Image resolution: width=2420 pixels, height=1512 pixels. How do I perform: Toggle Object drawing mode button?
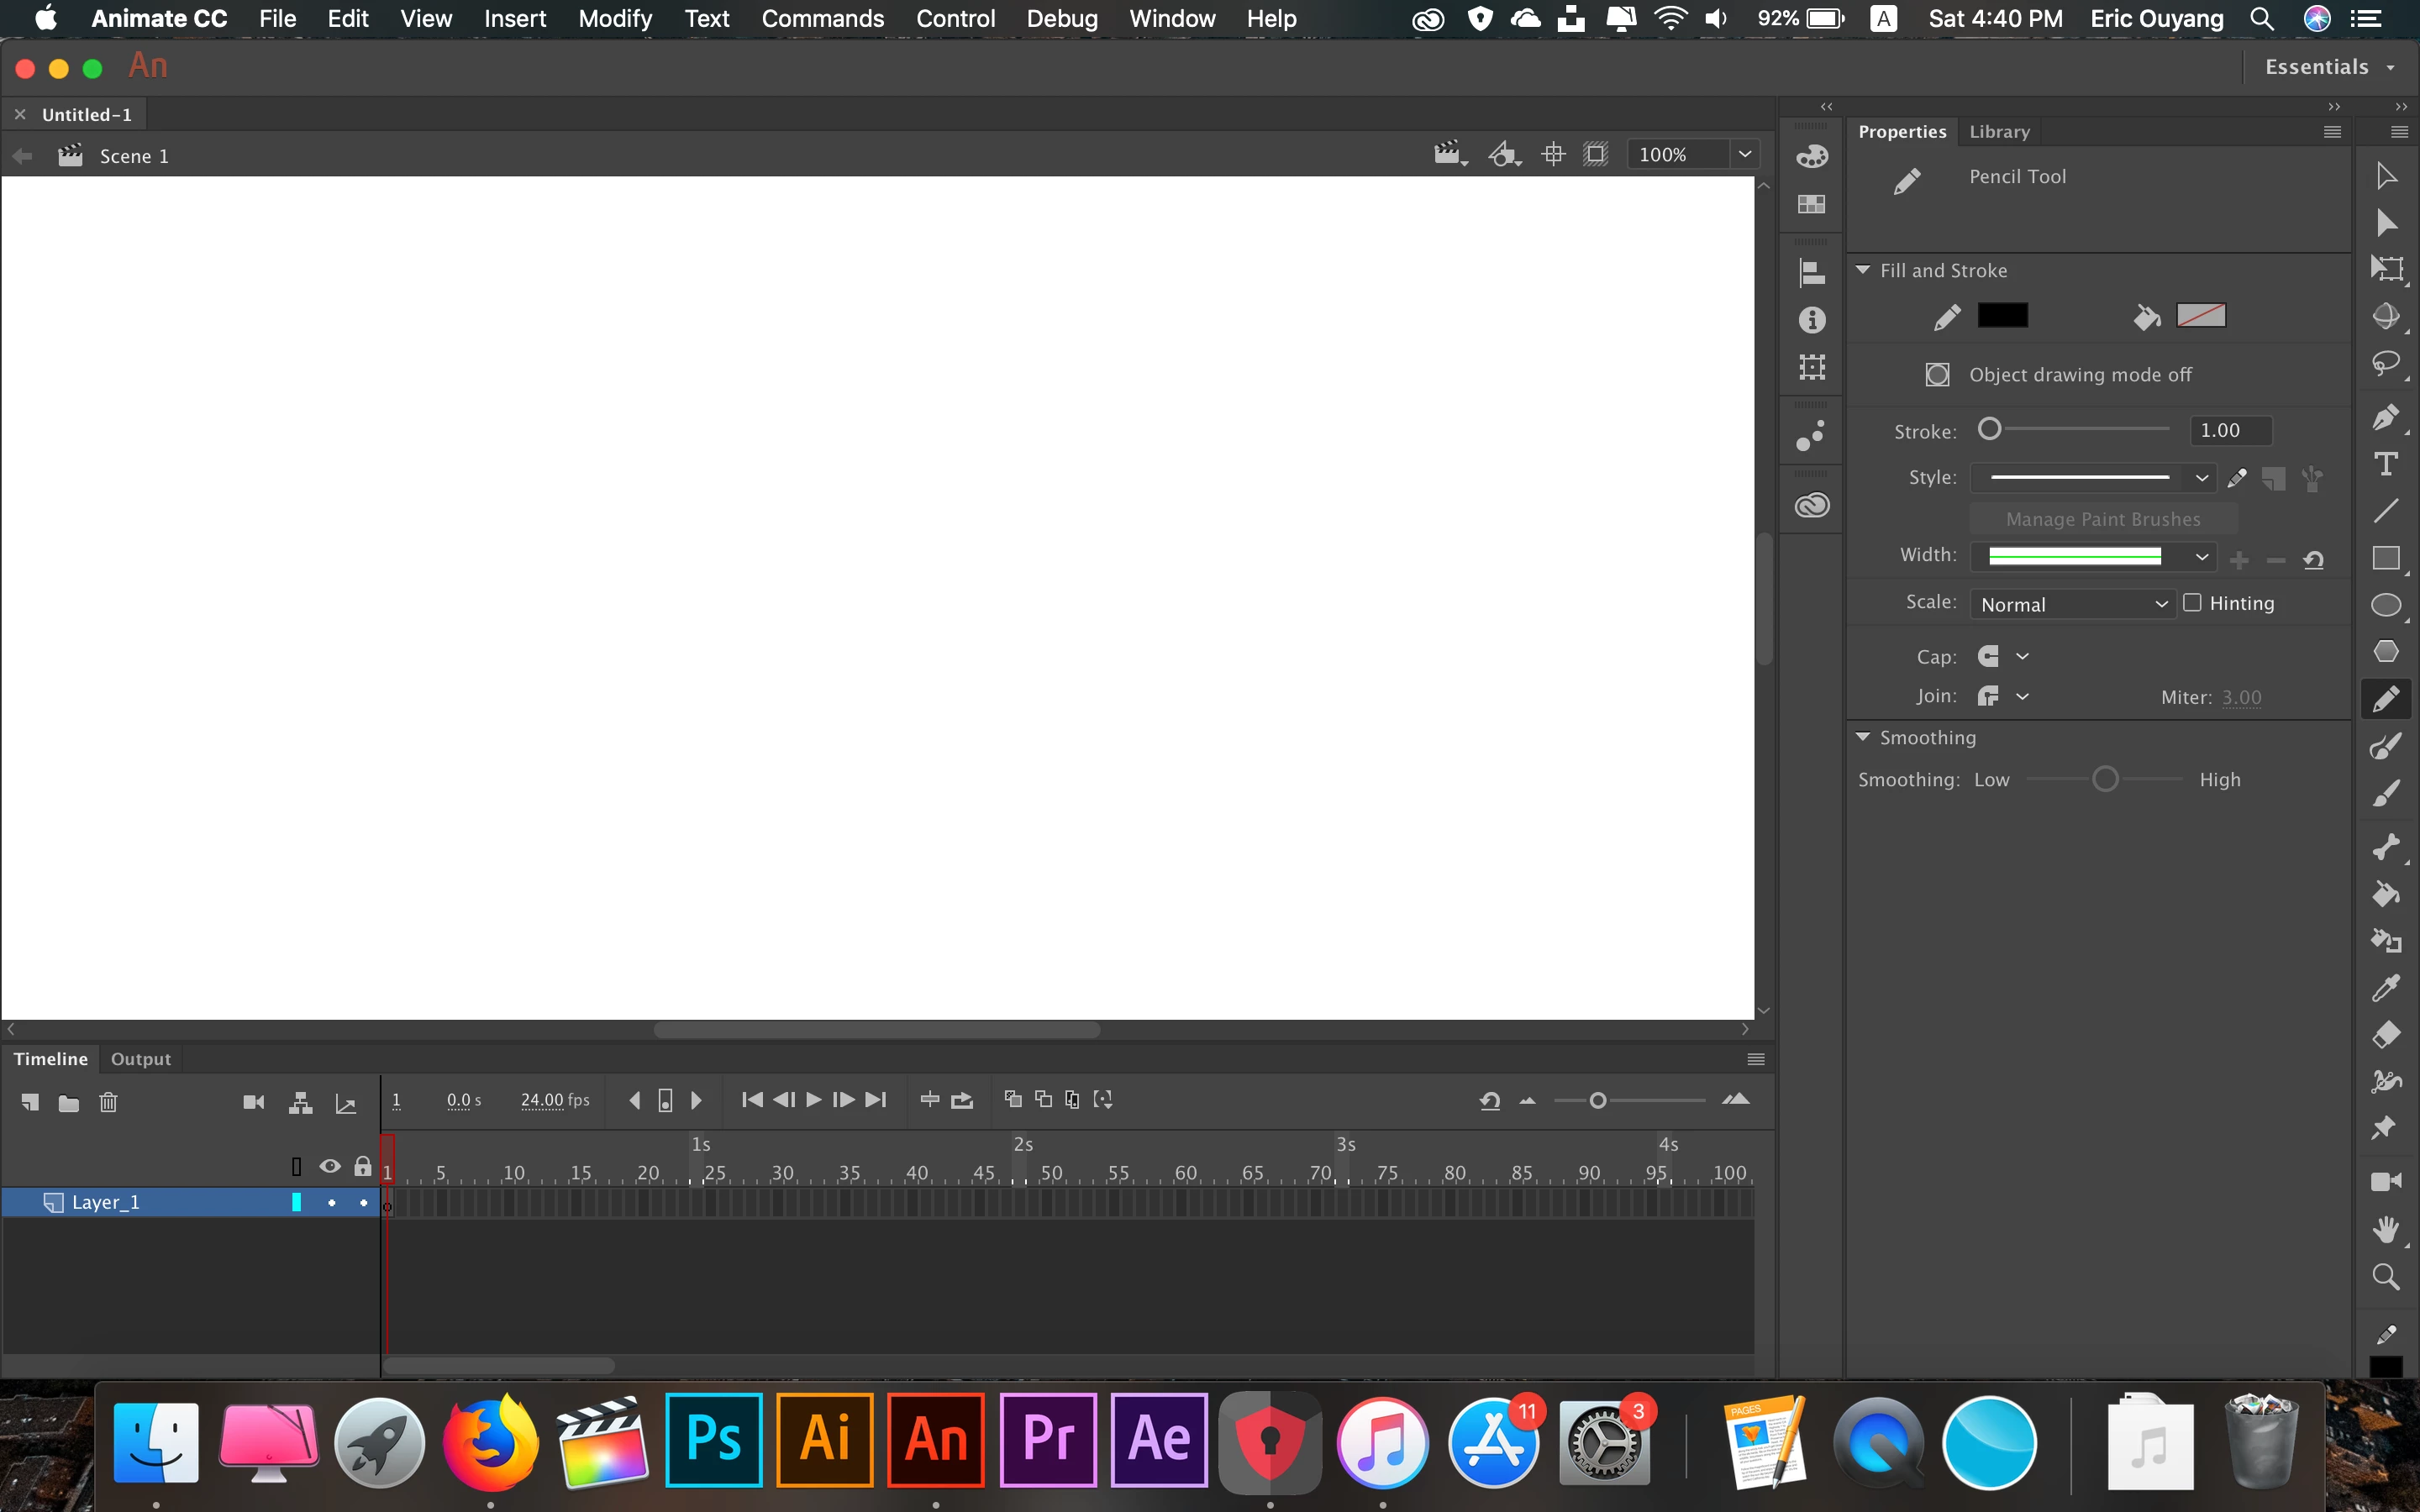tap(1937, 375)
